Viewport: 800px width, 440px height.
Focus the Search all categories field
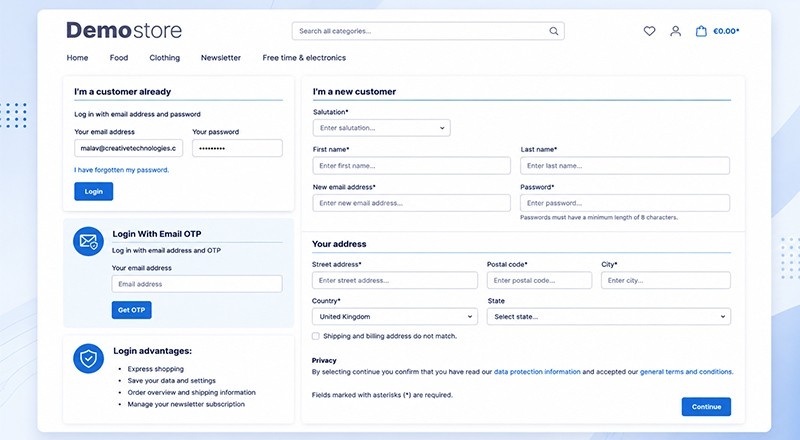[x=428, y=31]
